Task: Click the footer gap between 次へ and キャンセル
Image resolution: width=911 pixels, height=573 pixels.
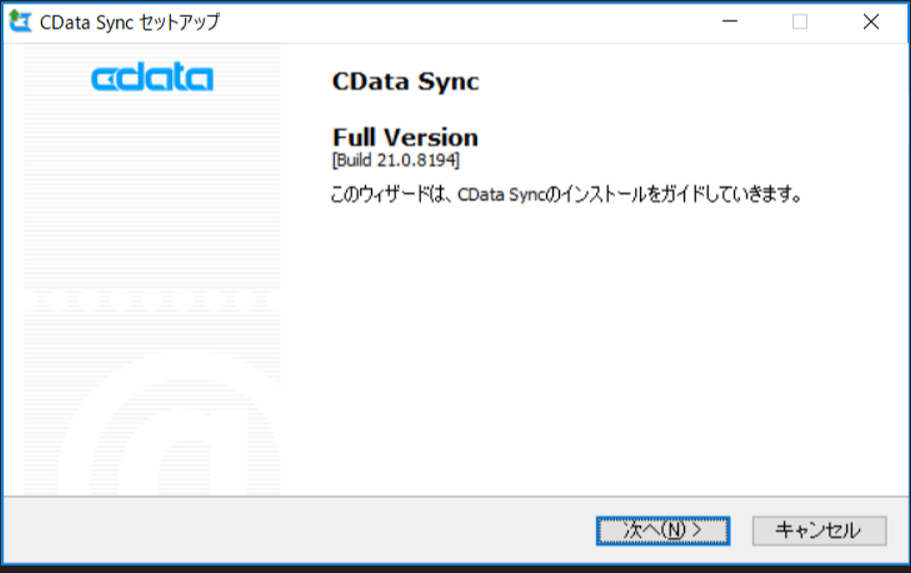Action: point(741,530)
